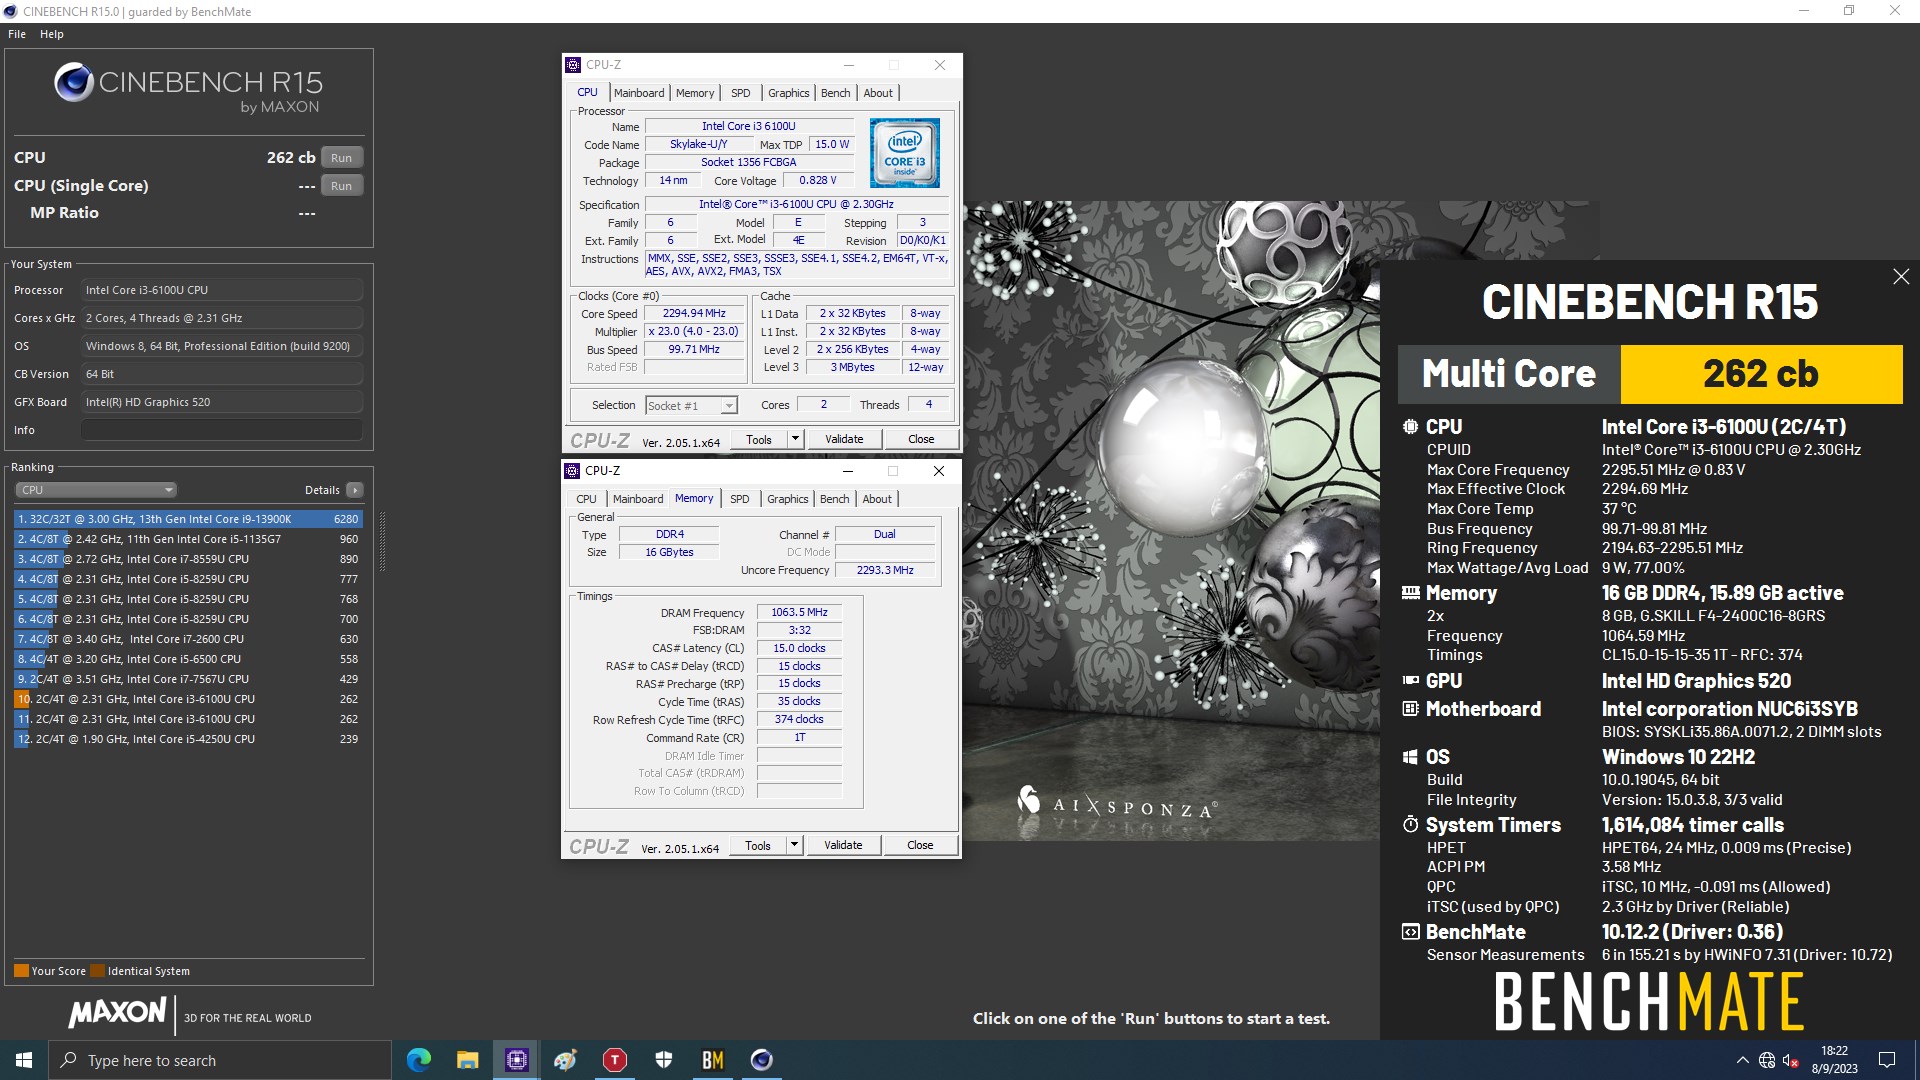
Task: Open the Cinebench taskbar icon
Action: [x=762, y=1060]
